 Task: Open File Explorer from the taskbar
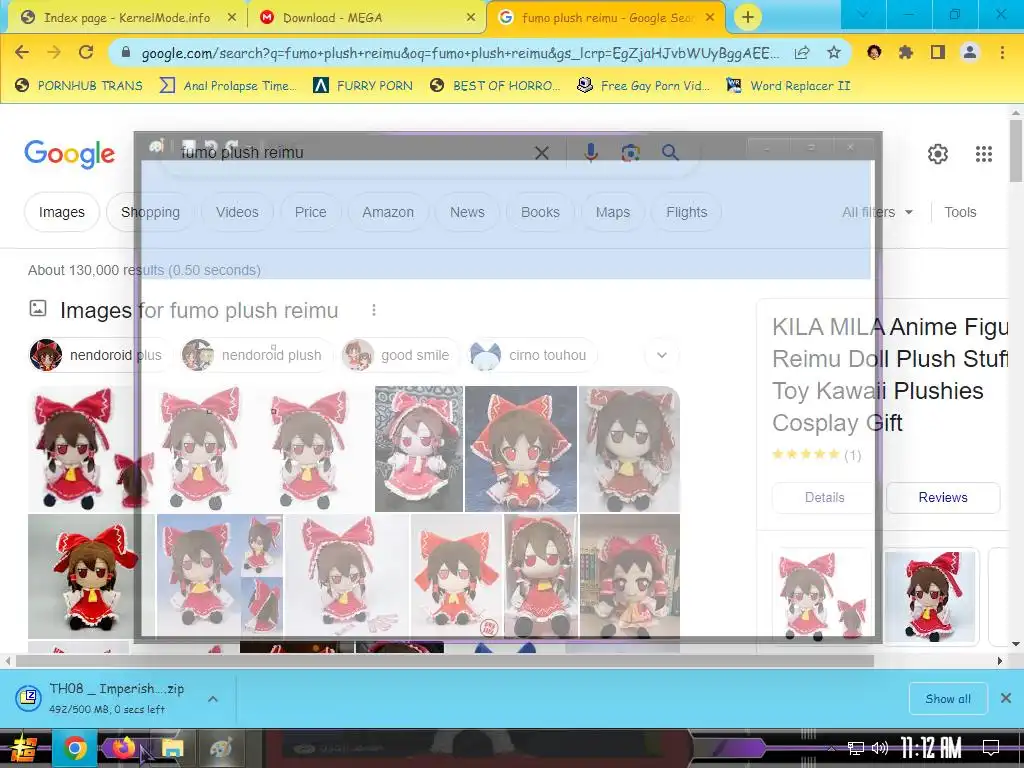tap(172, 748)
